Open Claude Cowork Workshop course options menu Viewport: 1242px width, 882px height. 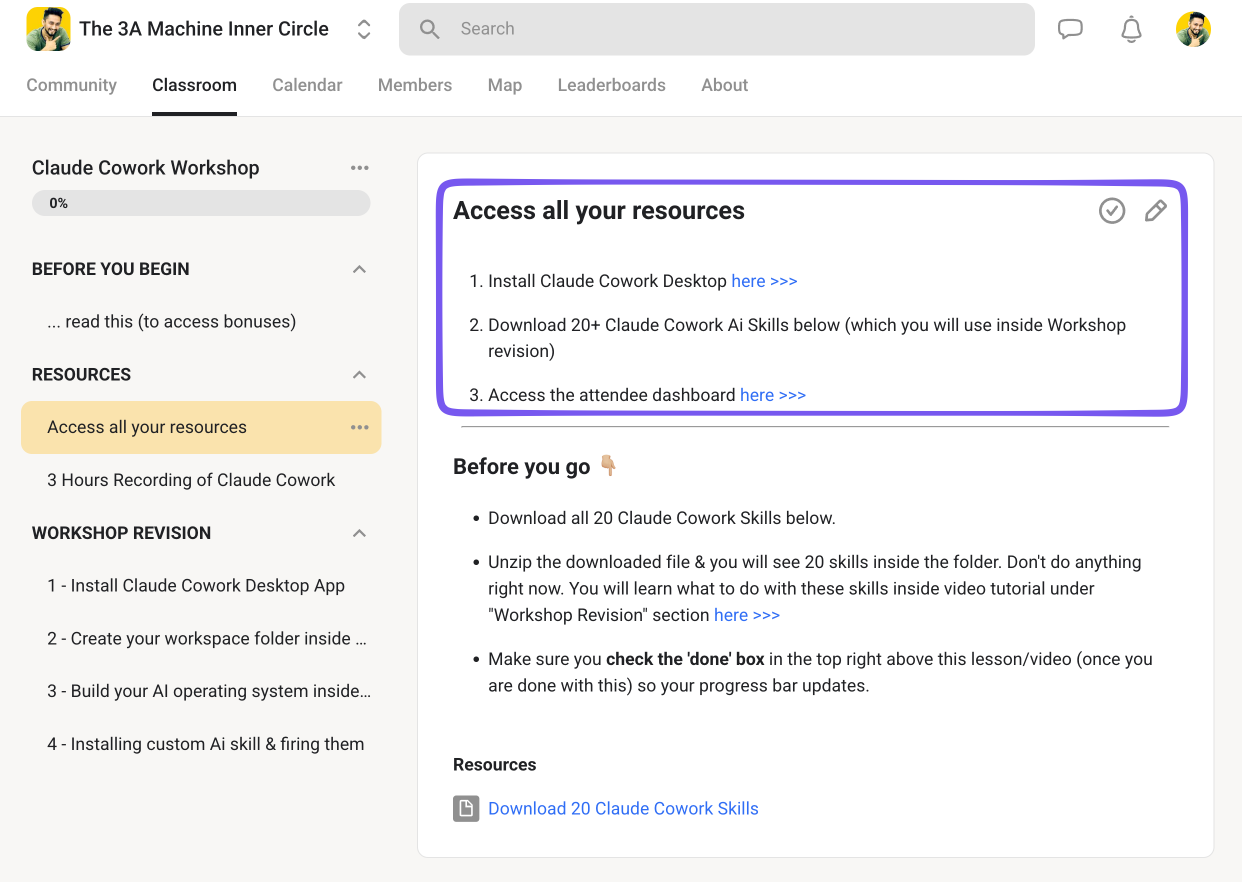pos(360,168)
